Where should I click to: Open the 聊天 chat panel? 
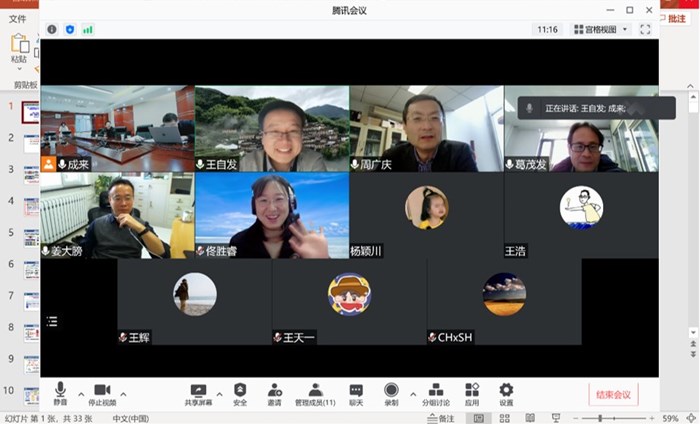point(356,393)
